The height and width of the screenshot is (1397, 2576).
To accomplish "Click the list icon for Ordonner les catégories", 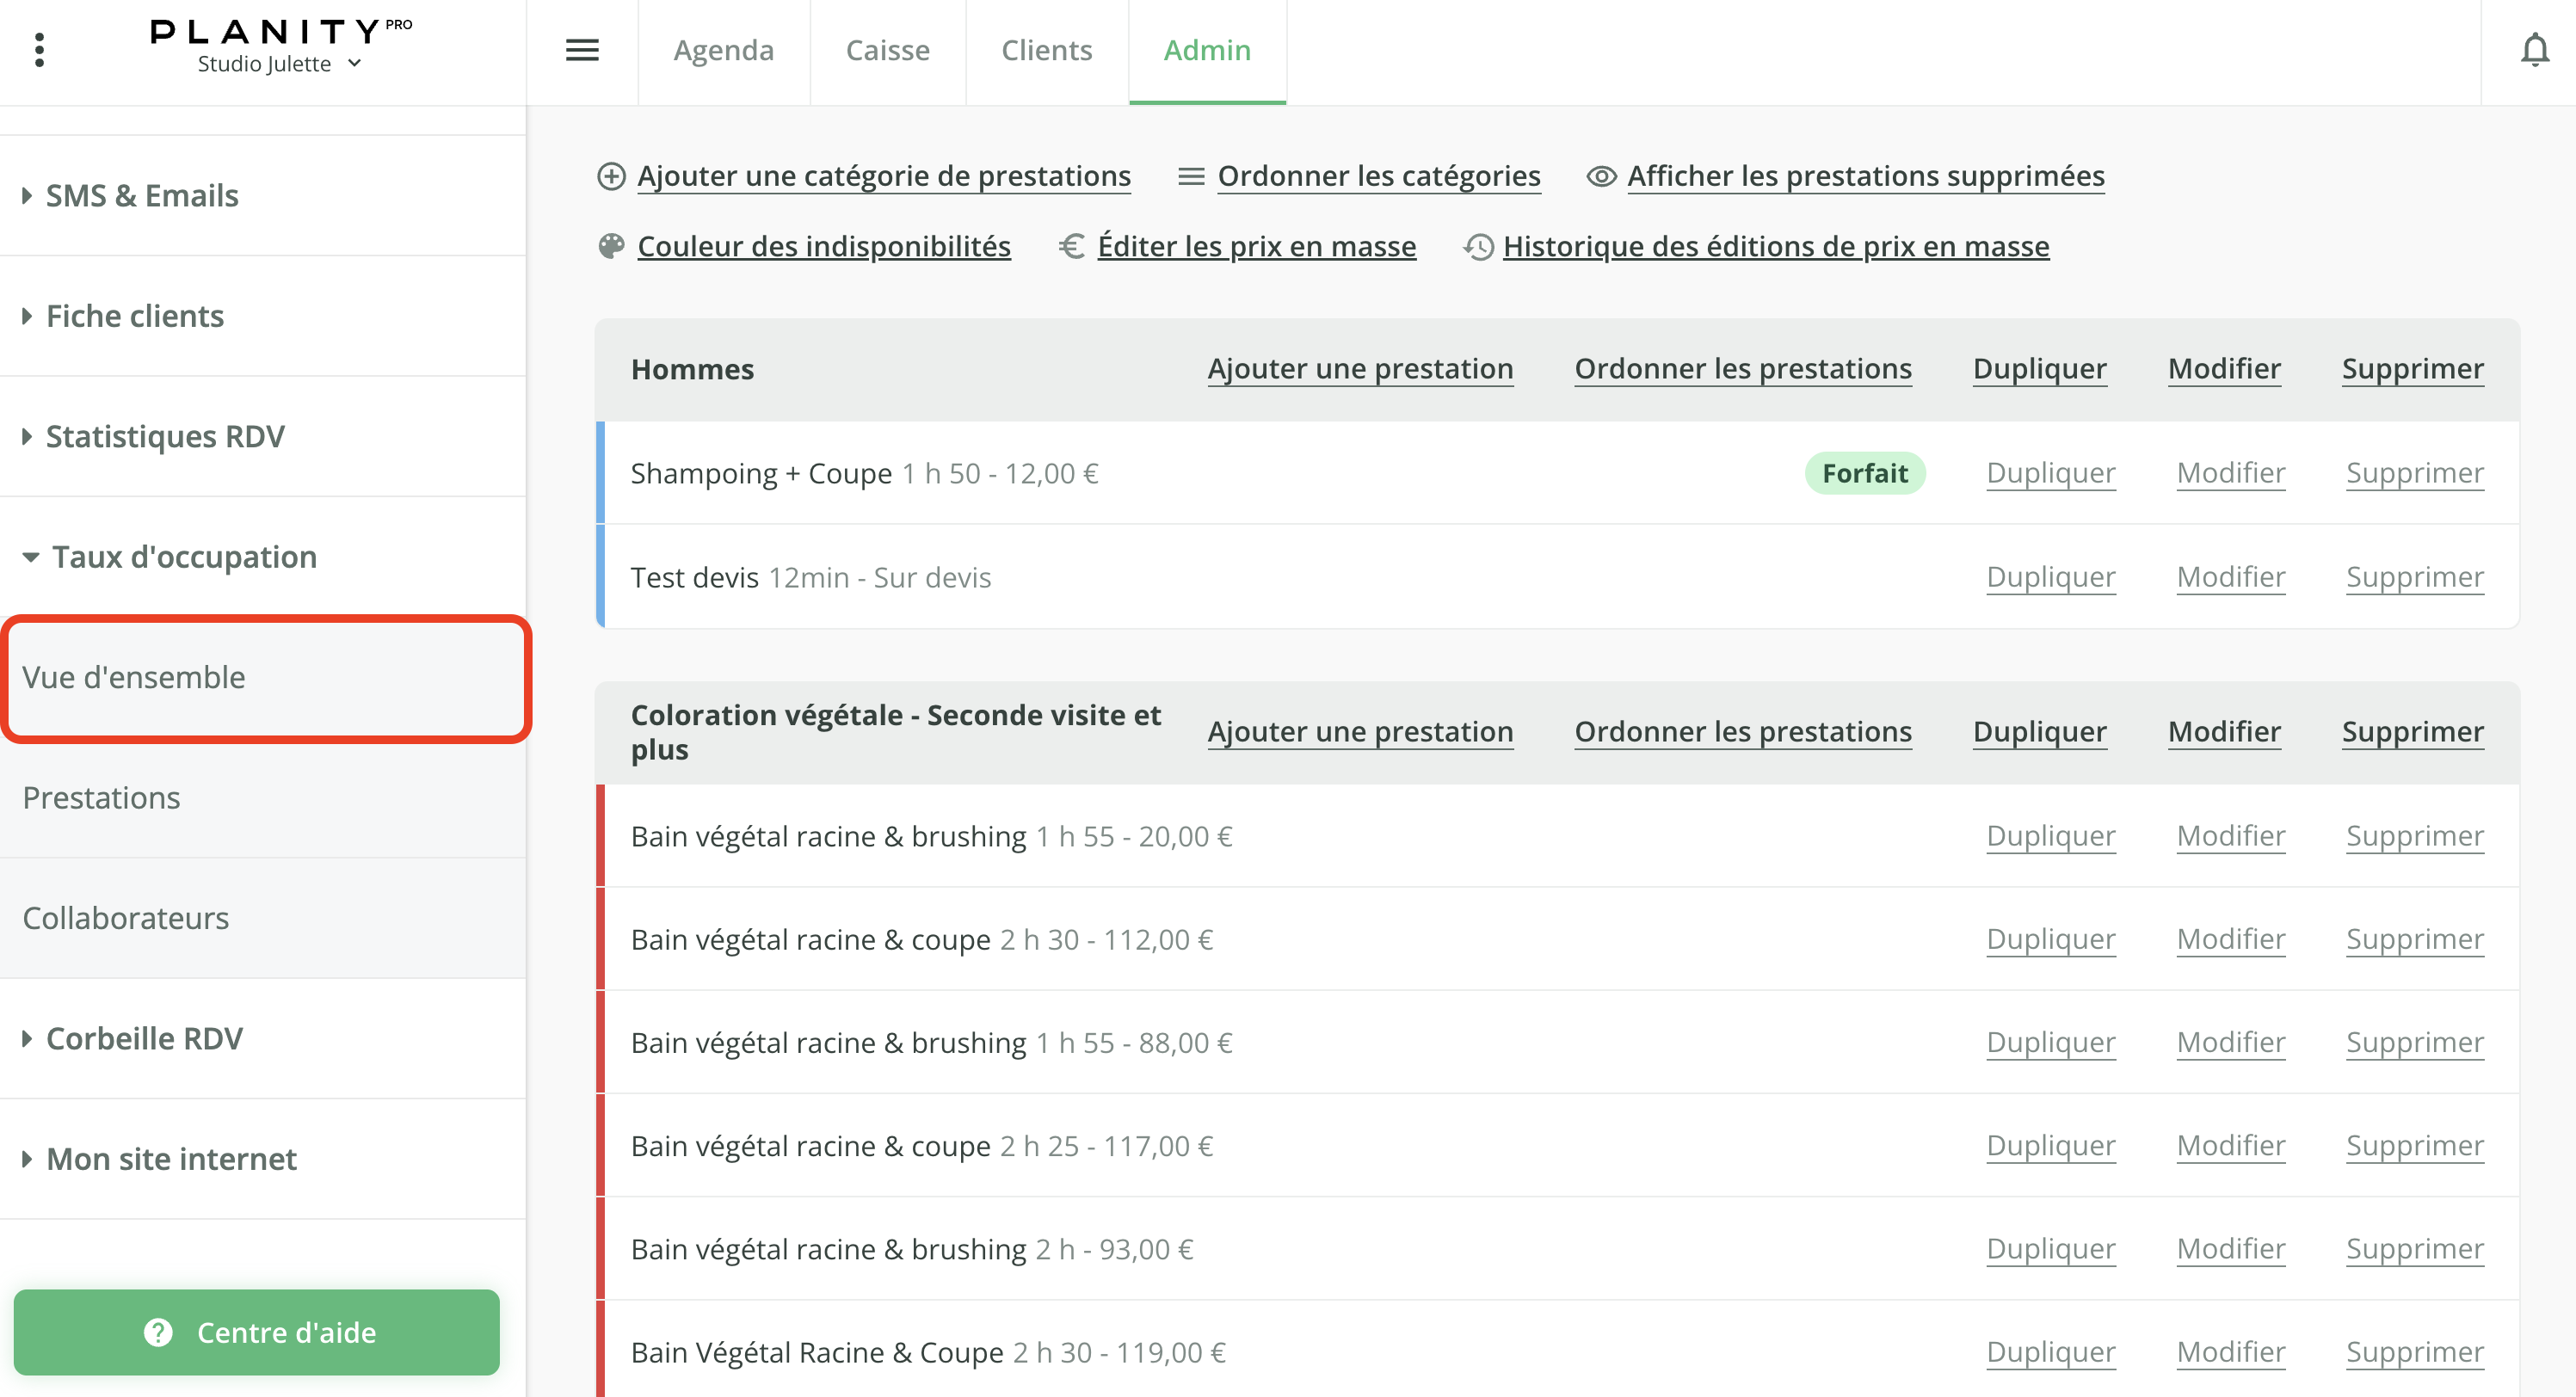I will tap(1190, 175).
